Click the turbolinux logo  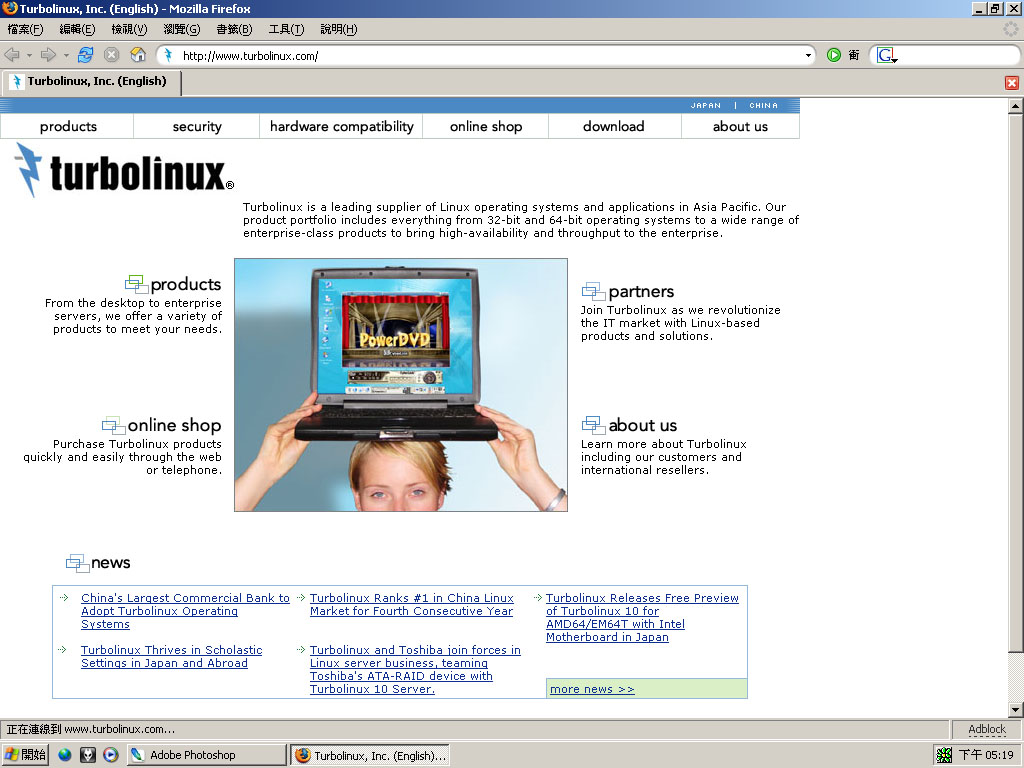[124, 171]
